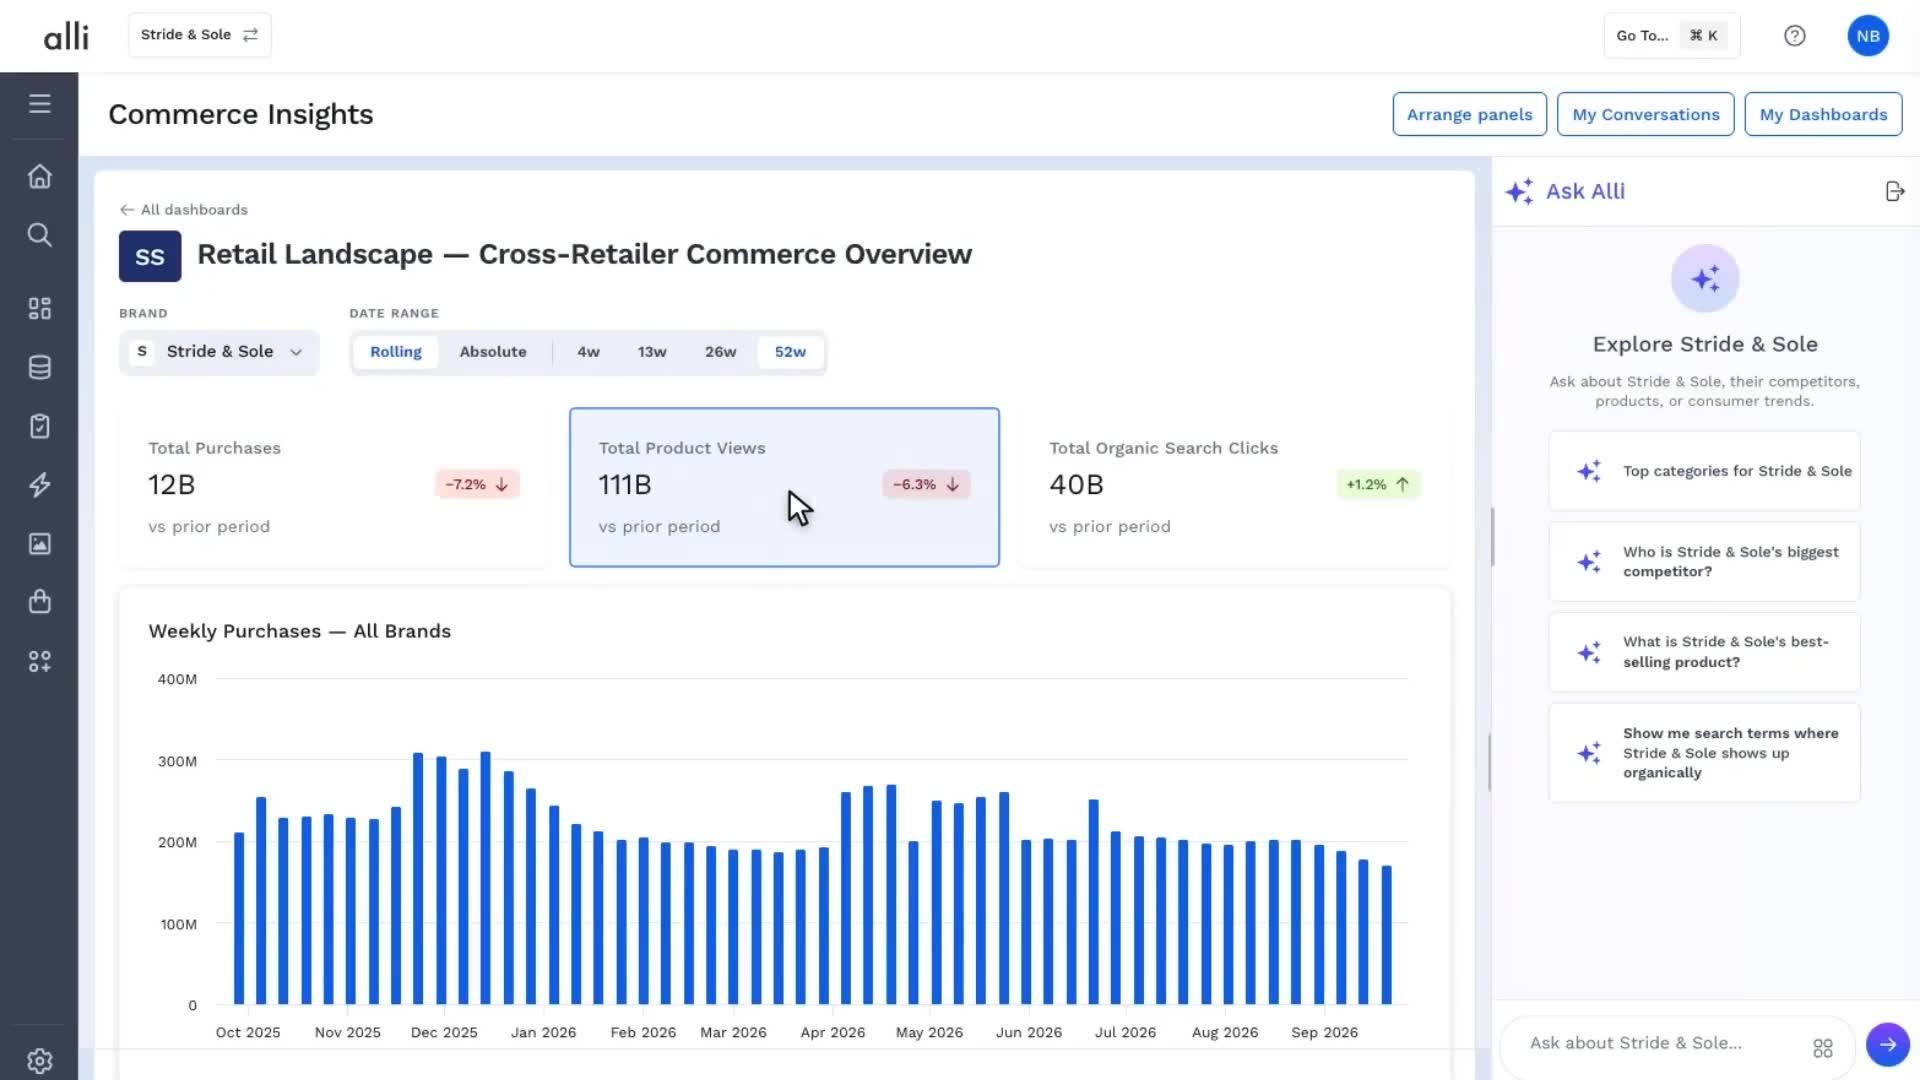Open the lightning bolt icon in sidebar
Screen dimensions: 1920x1080
click(x=39, y=485)
